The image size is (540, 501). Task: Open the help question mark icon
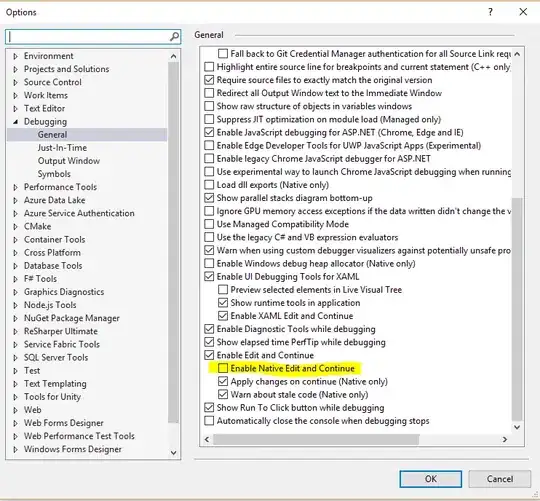tap(490, 12)
